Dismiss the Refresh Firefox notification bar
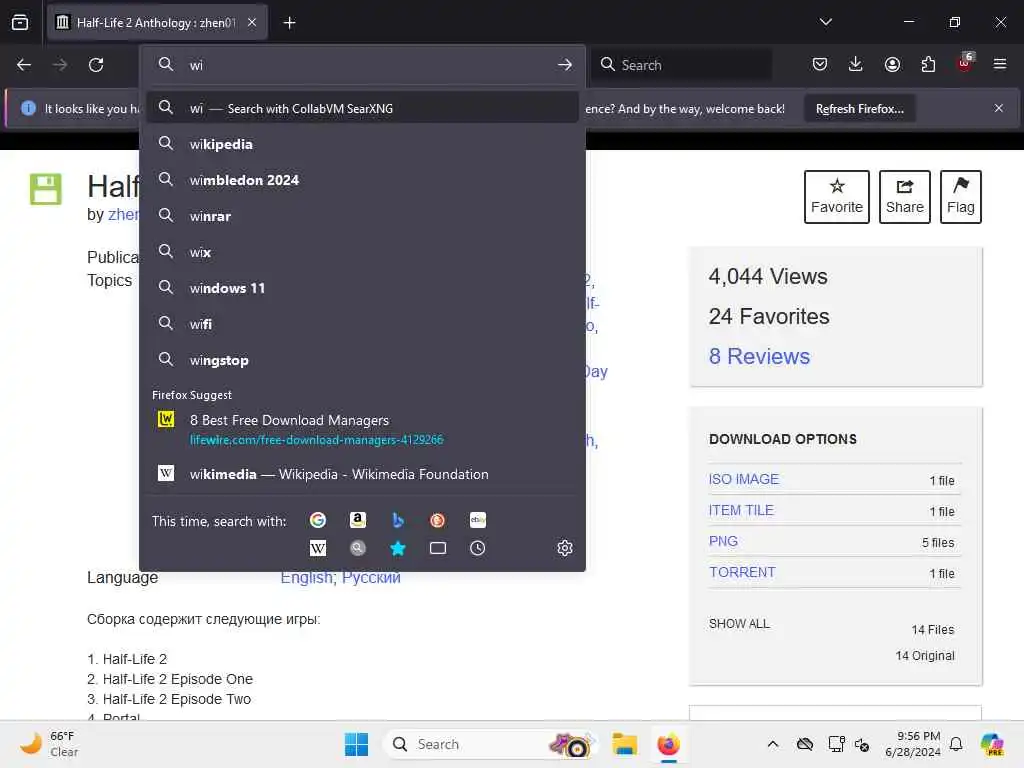This screenshot has width=1024, height=768. pyautogui.click(x=999, y=108)
